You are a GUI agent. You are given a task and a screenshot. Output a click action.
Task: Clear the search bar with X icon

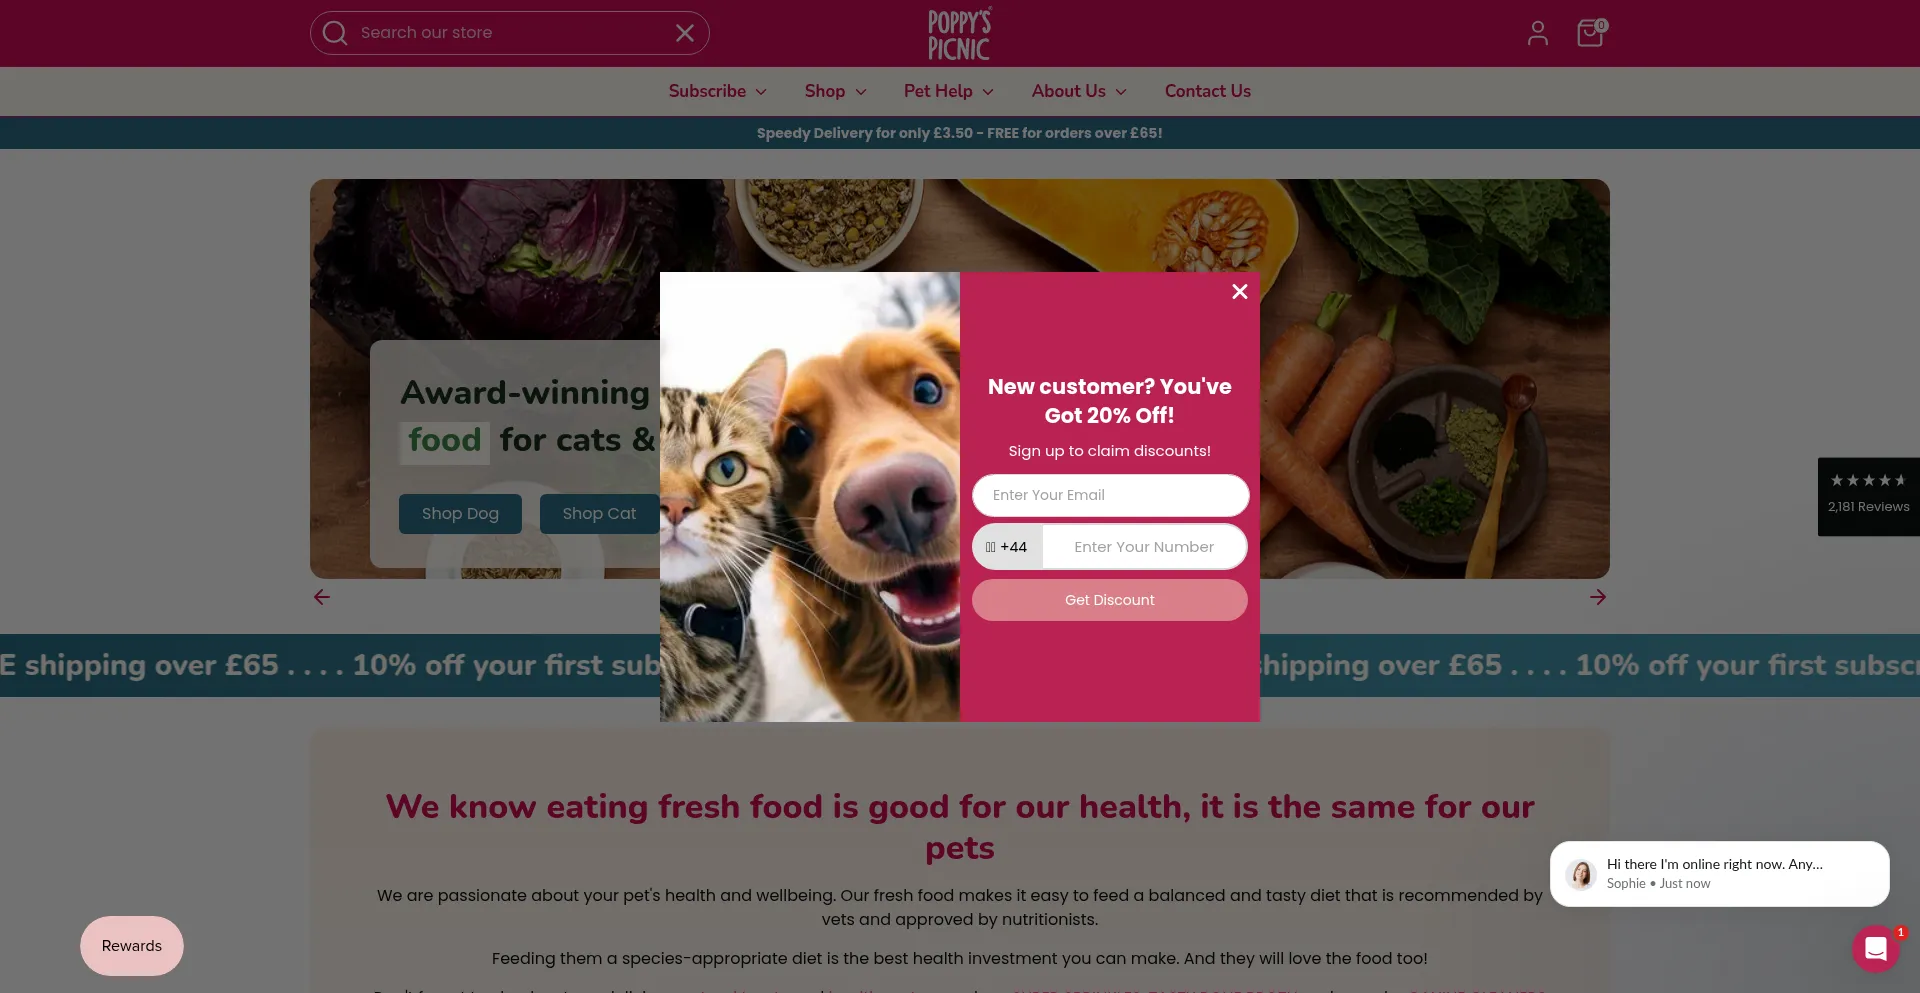[x=685, y=33]
